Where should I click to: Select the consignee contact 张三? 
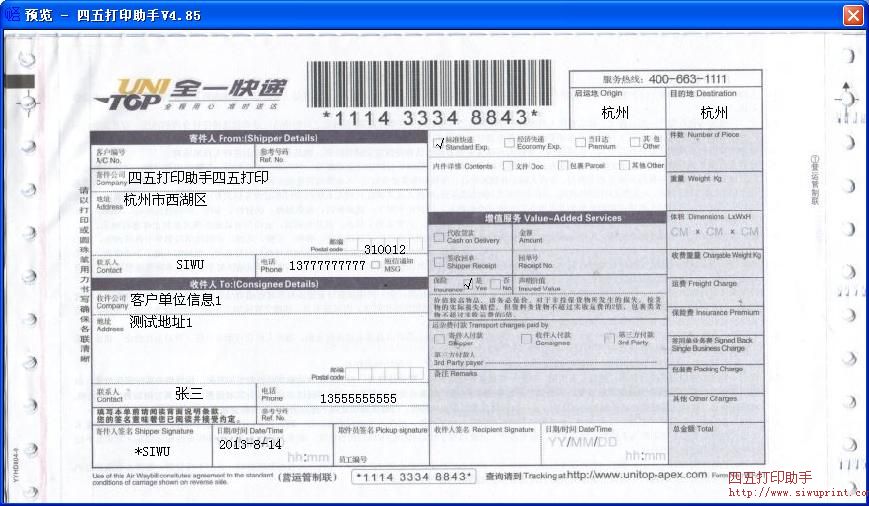[x=189, y=393]
